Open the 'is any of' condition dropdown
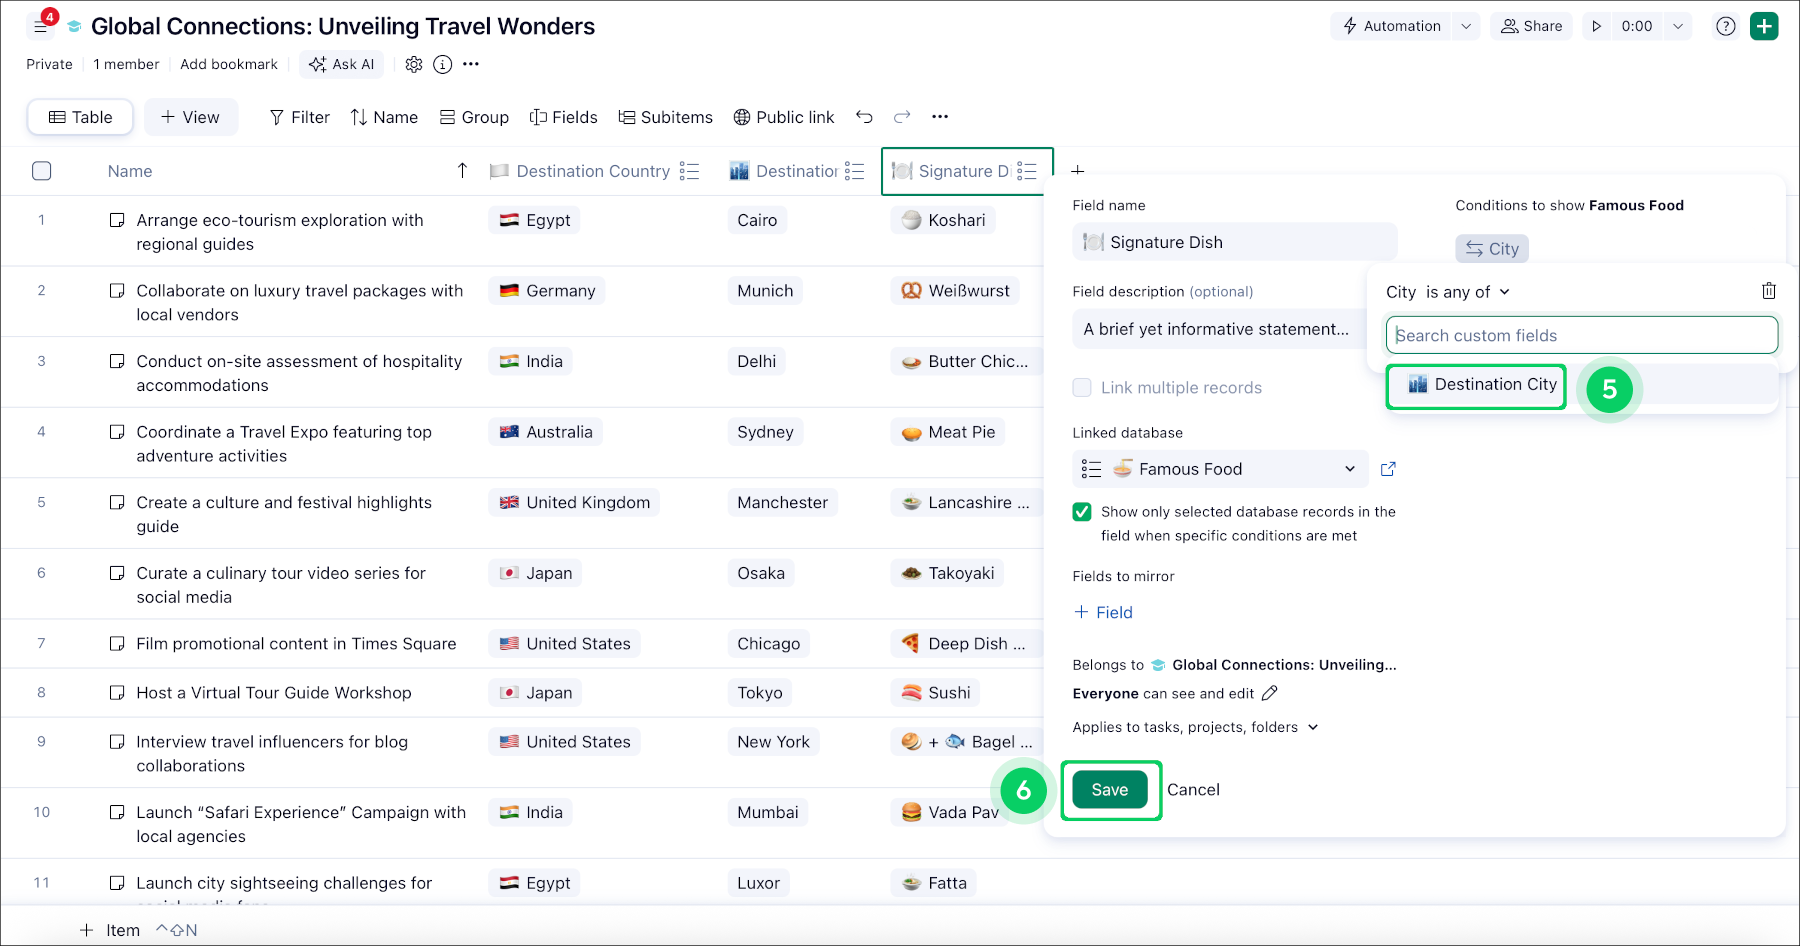The width and height of the screenshot is (1800, 946). click(1467, 292)
